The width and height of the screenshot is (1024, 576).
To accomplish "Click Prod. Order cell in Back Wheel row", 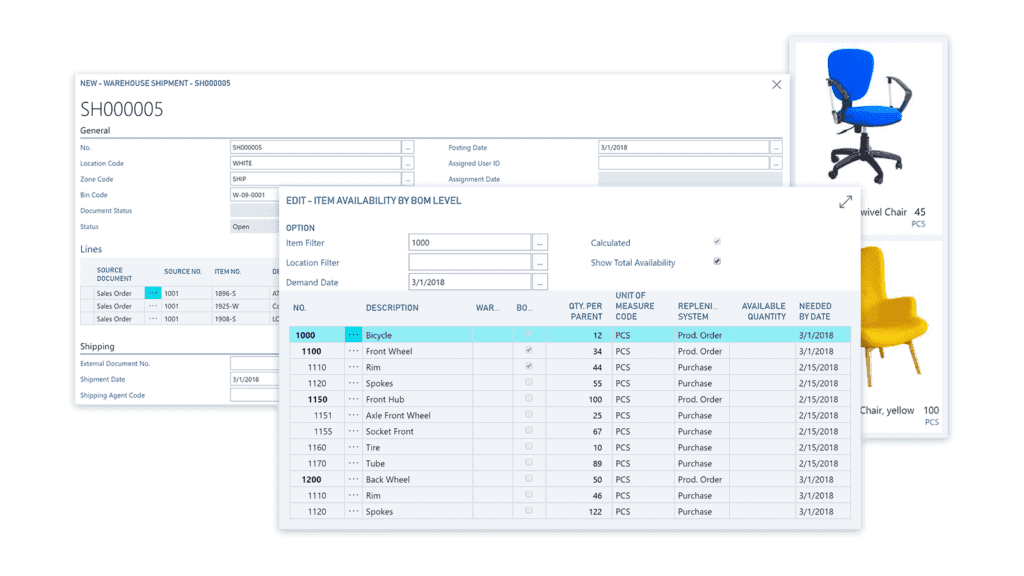I will click(x=700, y=479).
